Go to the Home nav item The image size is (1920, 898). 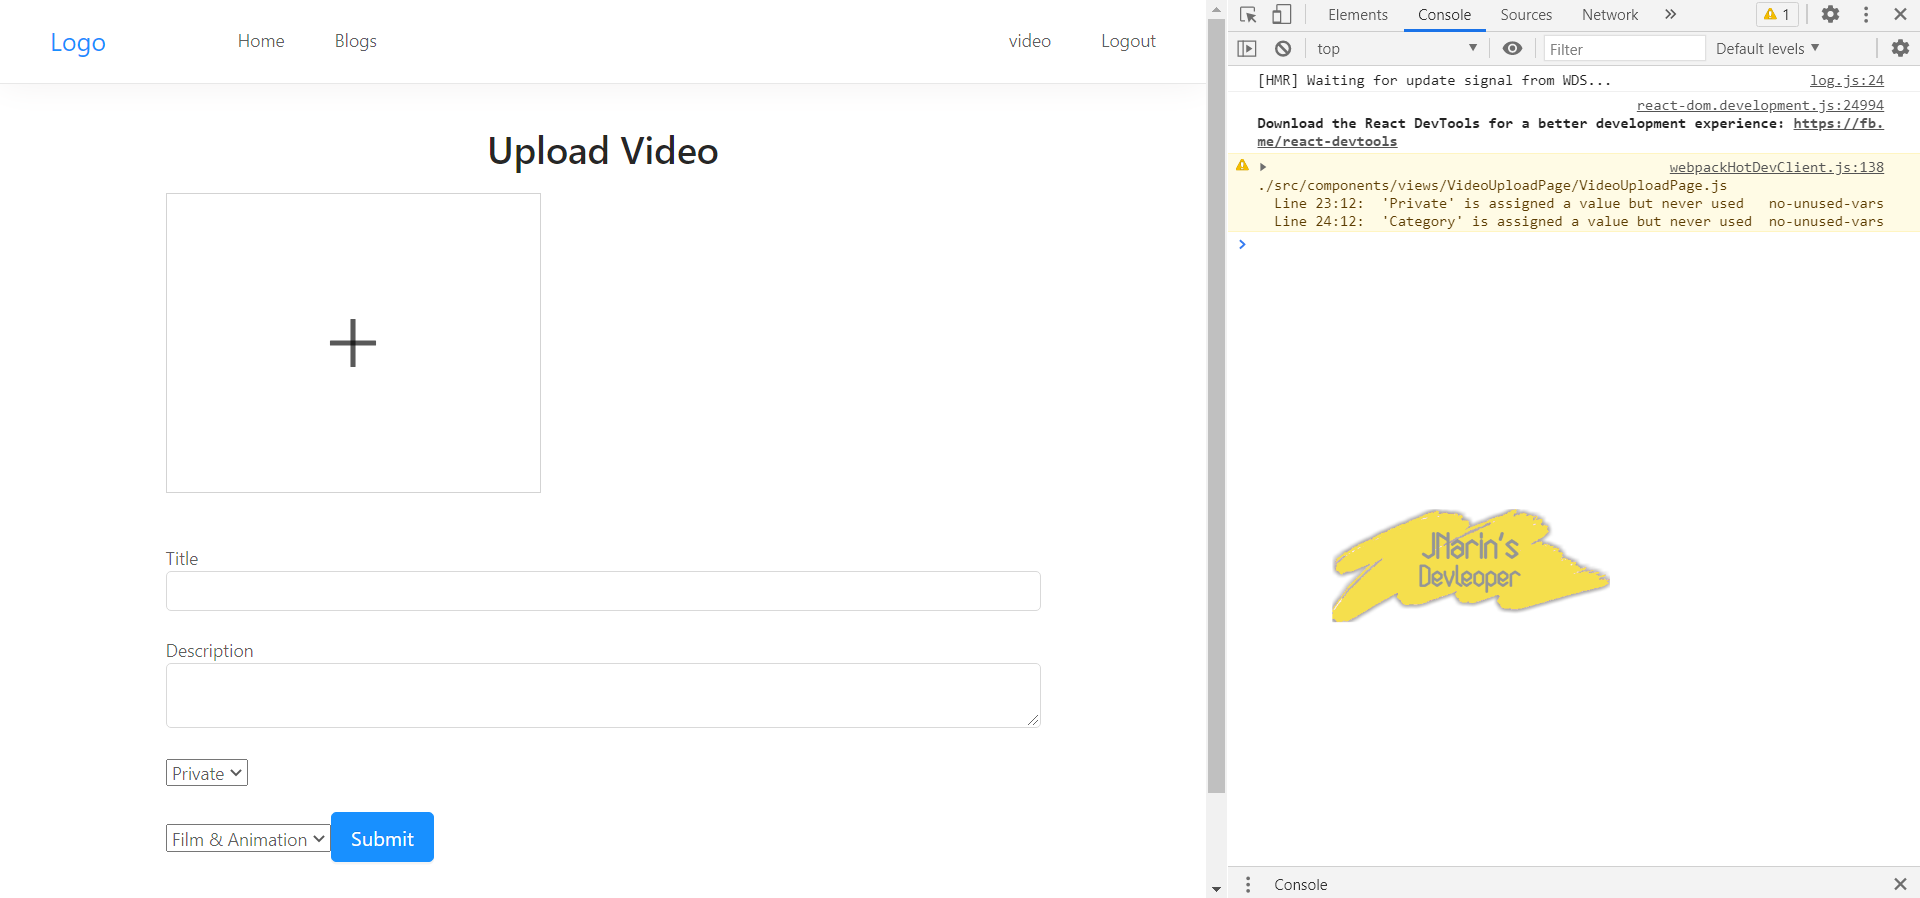[x=261, y=41]
